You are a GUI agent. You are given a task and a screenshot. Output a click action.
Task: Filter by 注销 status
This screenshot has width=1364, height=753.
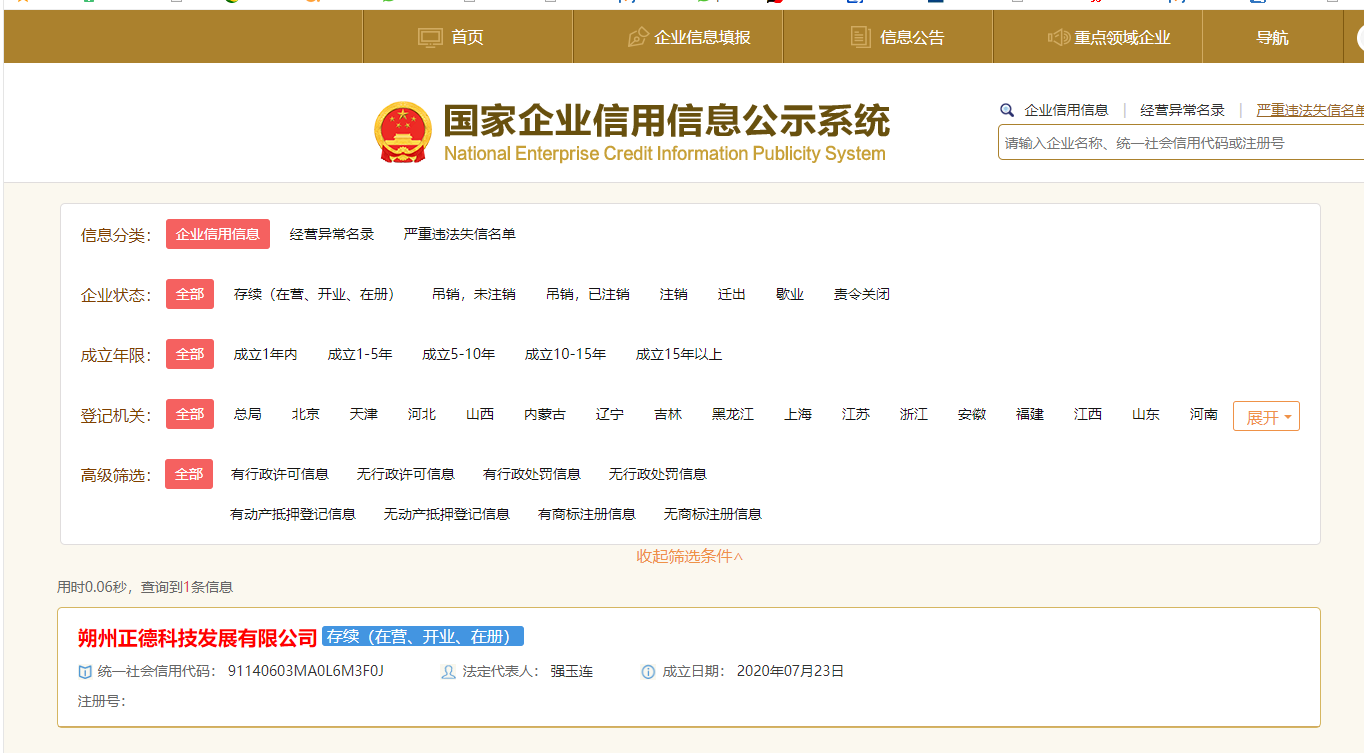(674, 294)
